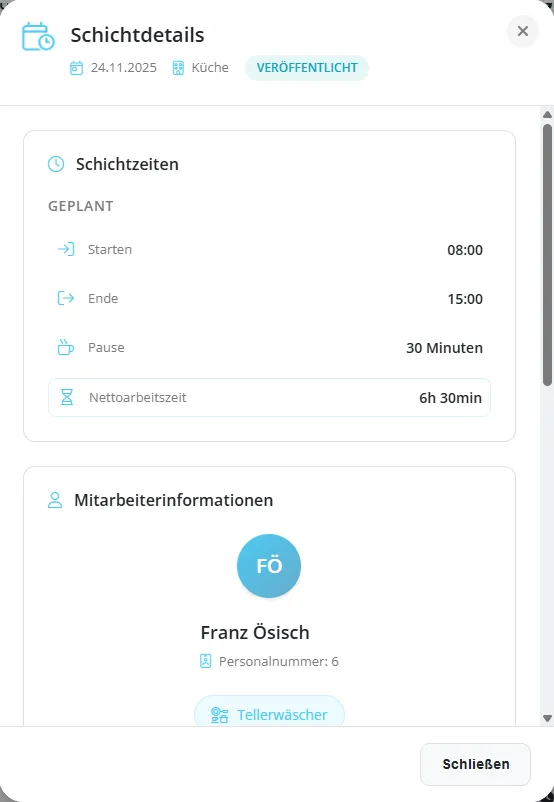Click the Schichtzeiten heading
The height and width of the screenshot is (802, 554).
click(127, 164)
